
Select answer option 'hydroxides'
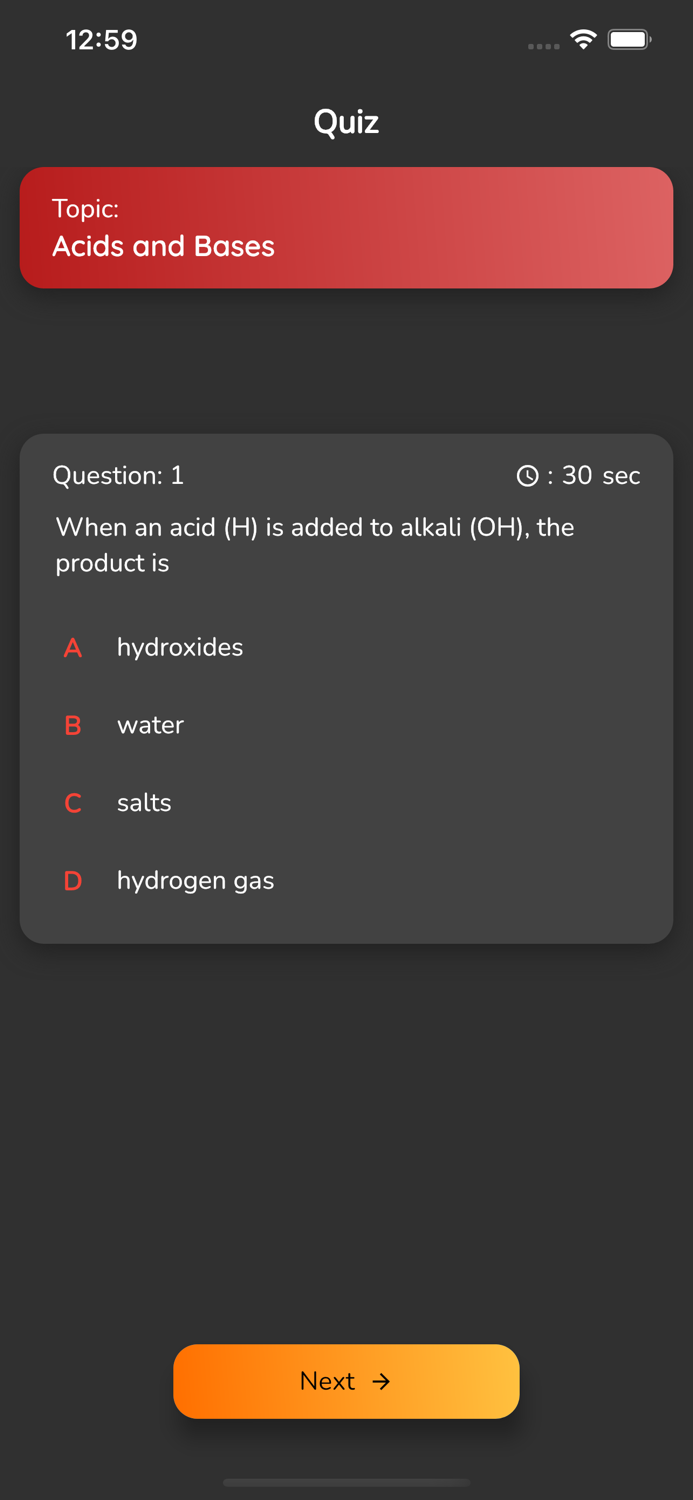click(180, 648)
